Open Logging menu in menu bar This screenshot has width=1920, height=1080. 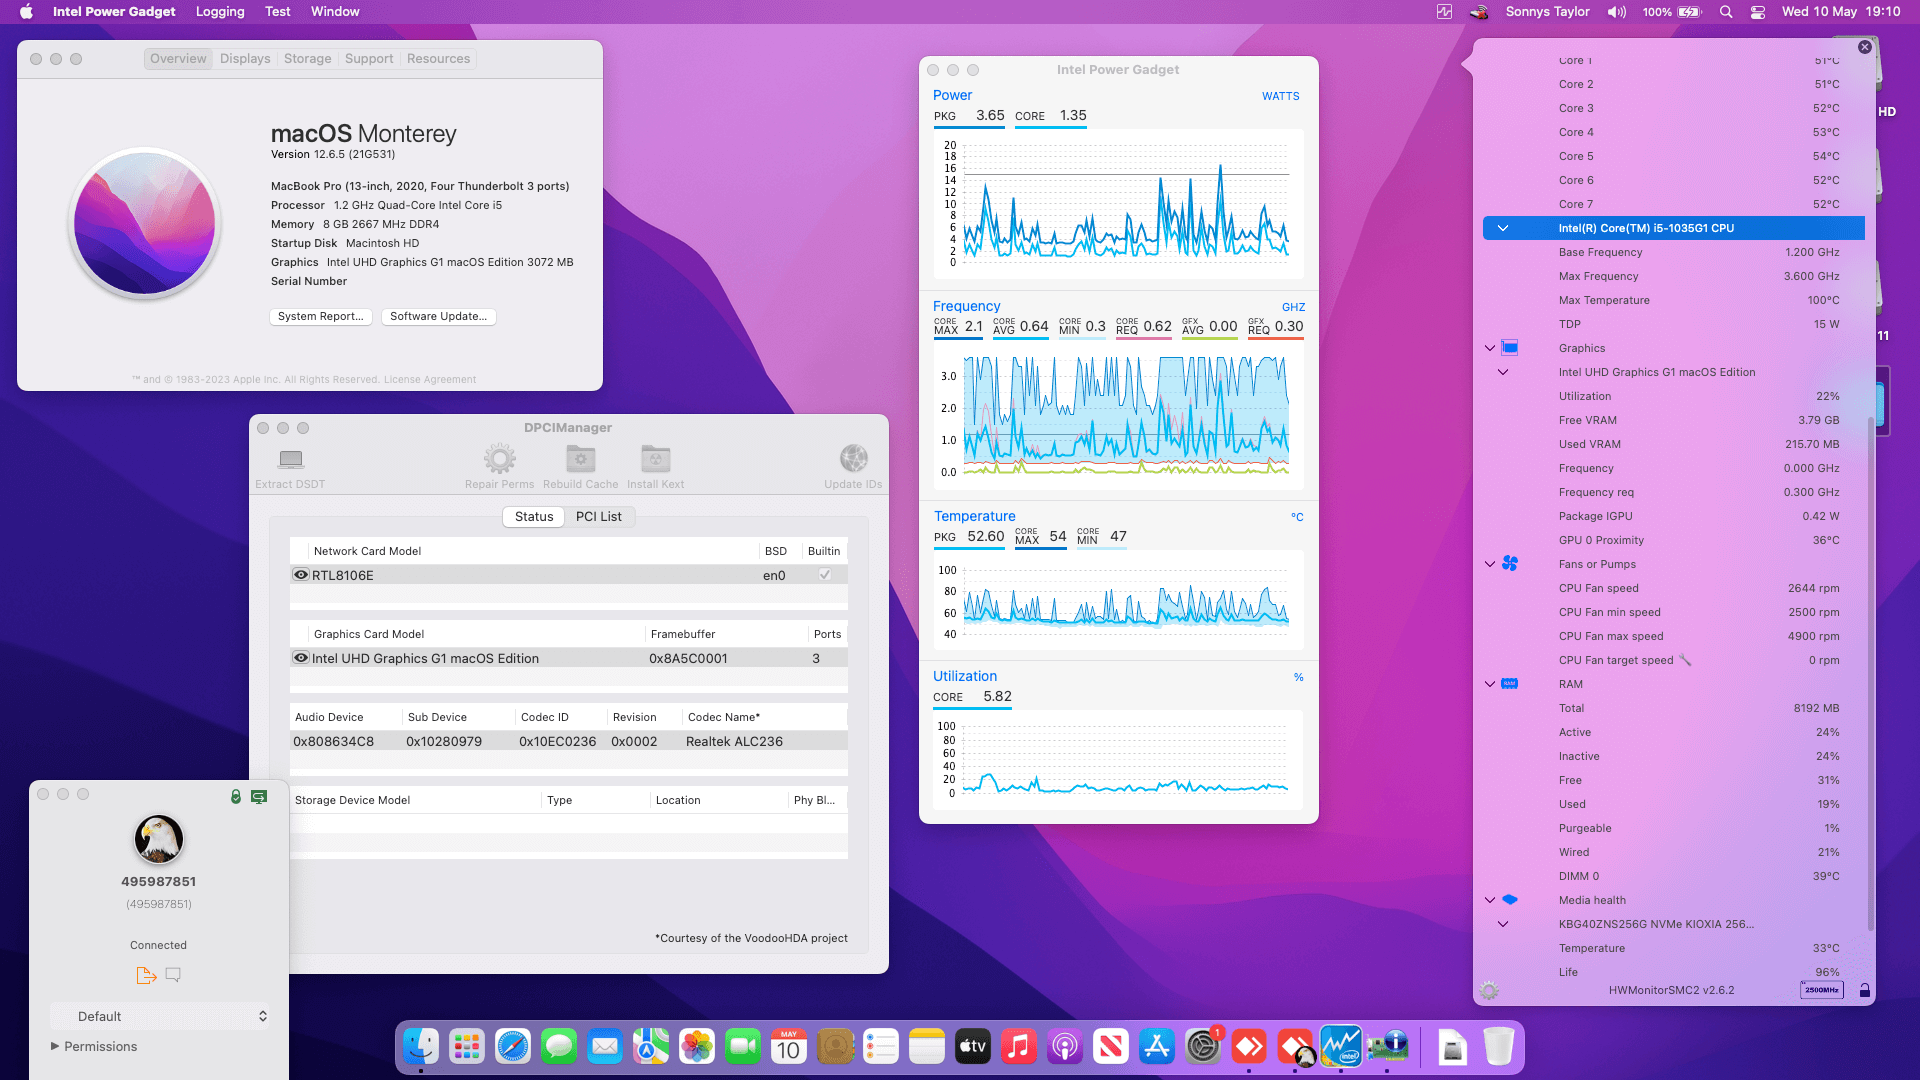click(220, 12)
